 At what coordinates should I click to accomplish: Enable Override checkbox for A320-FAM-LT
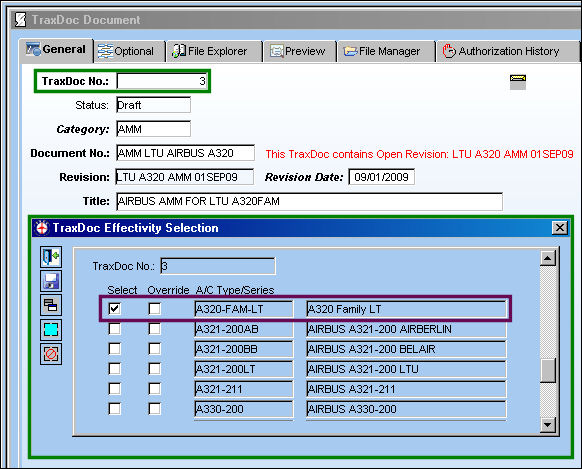coord(154,308)
